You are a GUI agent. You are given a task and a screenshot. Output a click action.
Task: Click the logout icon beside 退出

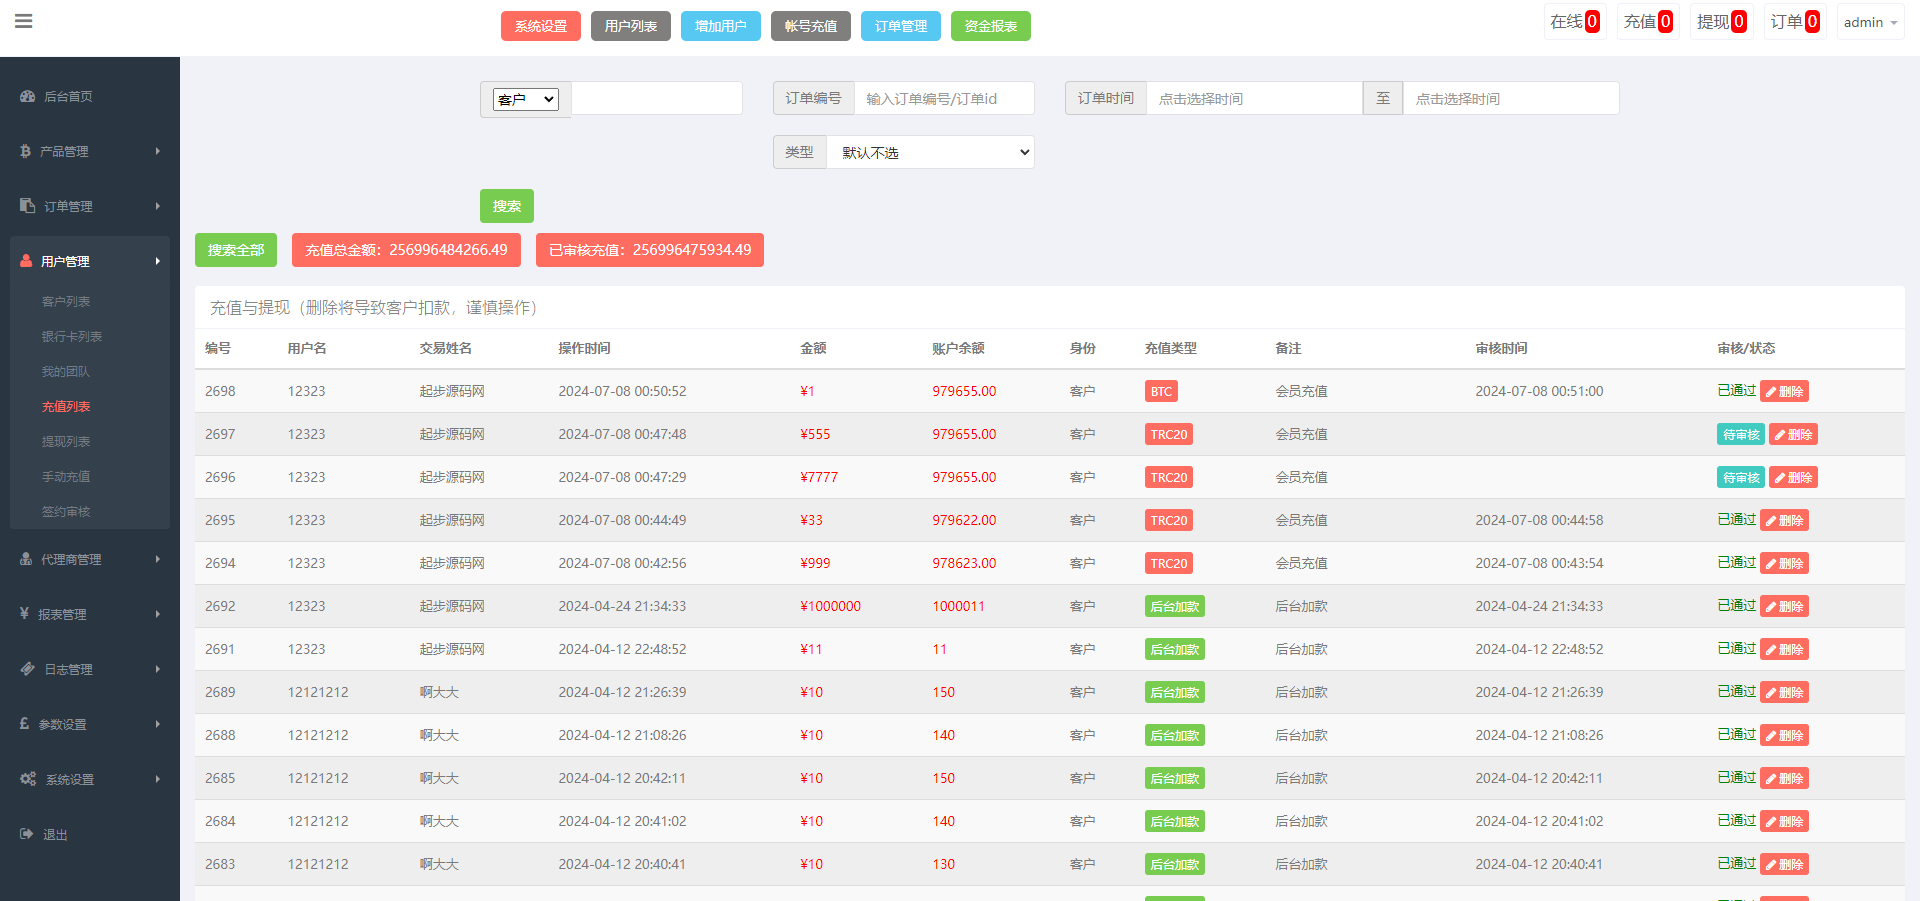pyautogui.click(x=26, y=834)
